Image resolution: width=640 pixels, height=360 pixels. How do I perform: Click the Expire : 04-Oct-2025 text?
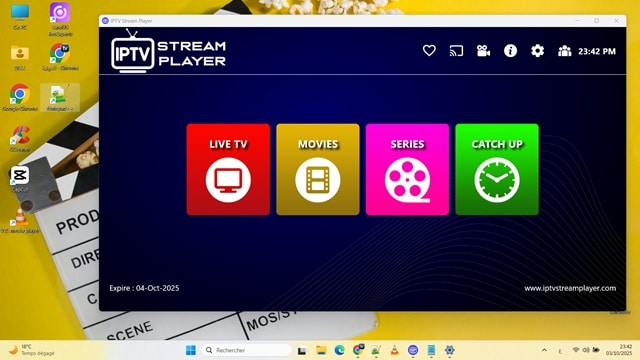coord(144,288)
